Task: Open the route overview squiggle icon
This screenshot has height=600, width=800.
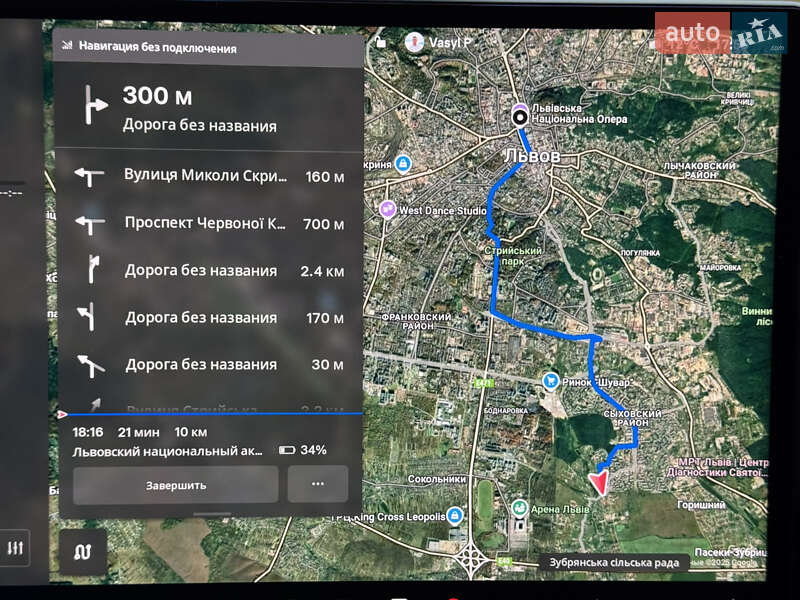Action: (x=82, y=551)
